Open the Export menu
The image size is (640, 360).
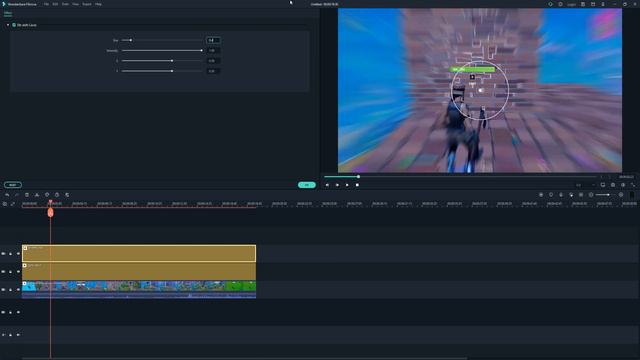[x=87, y=4]
